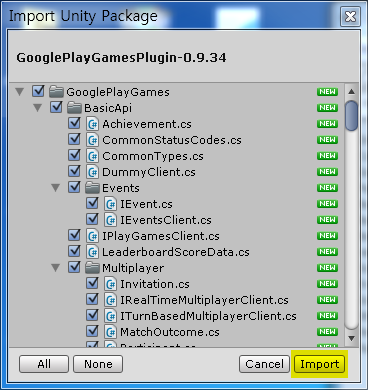Viewport: 368px width, 390px height.
Task: Click the NEW badge beside LeaderboardScoreData.cs
Action: tap(327, 252)
